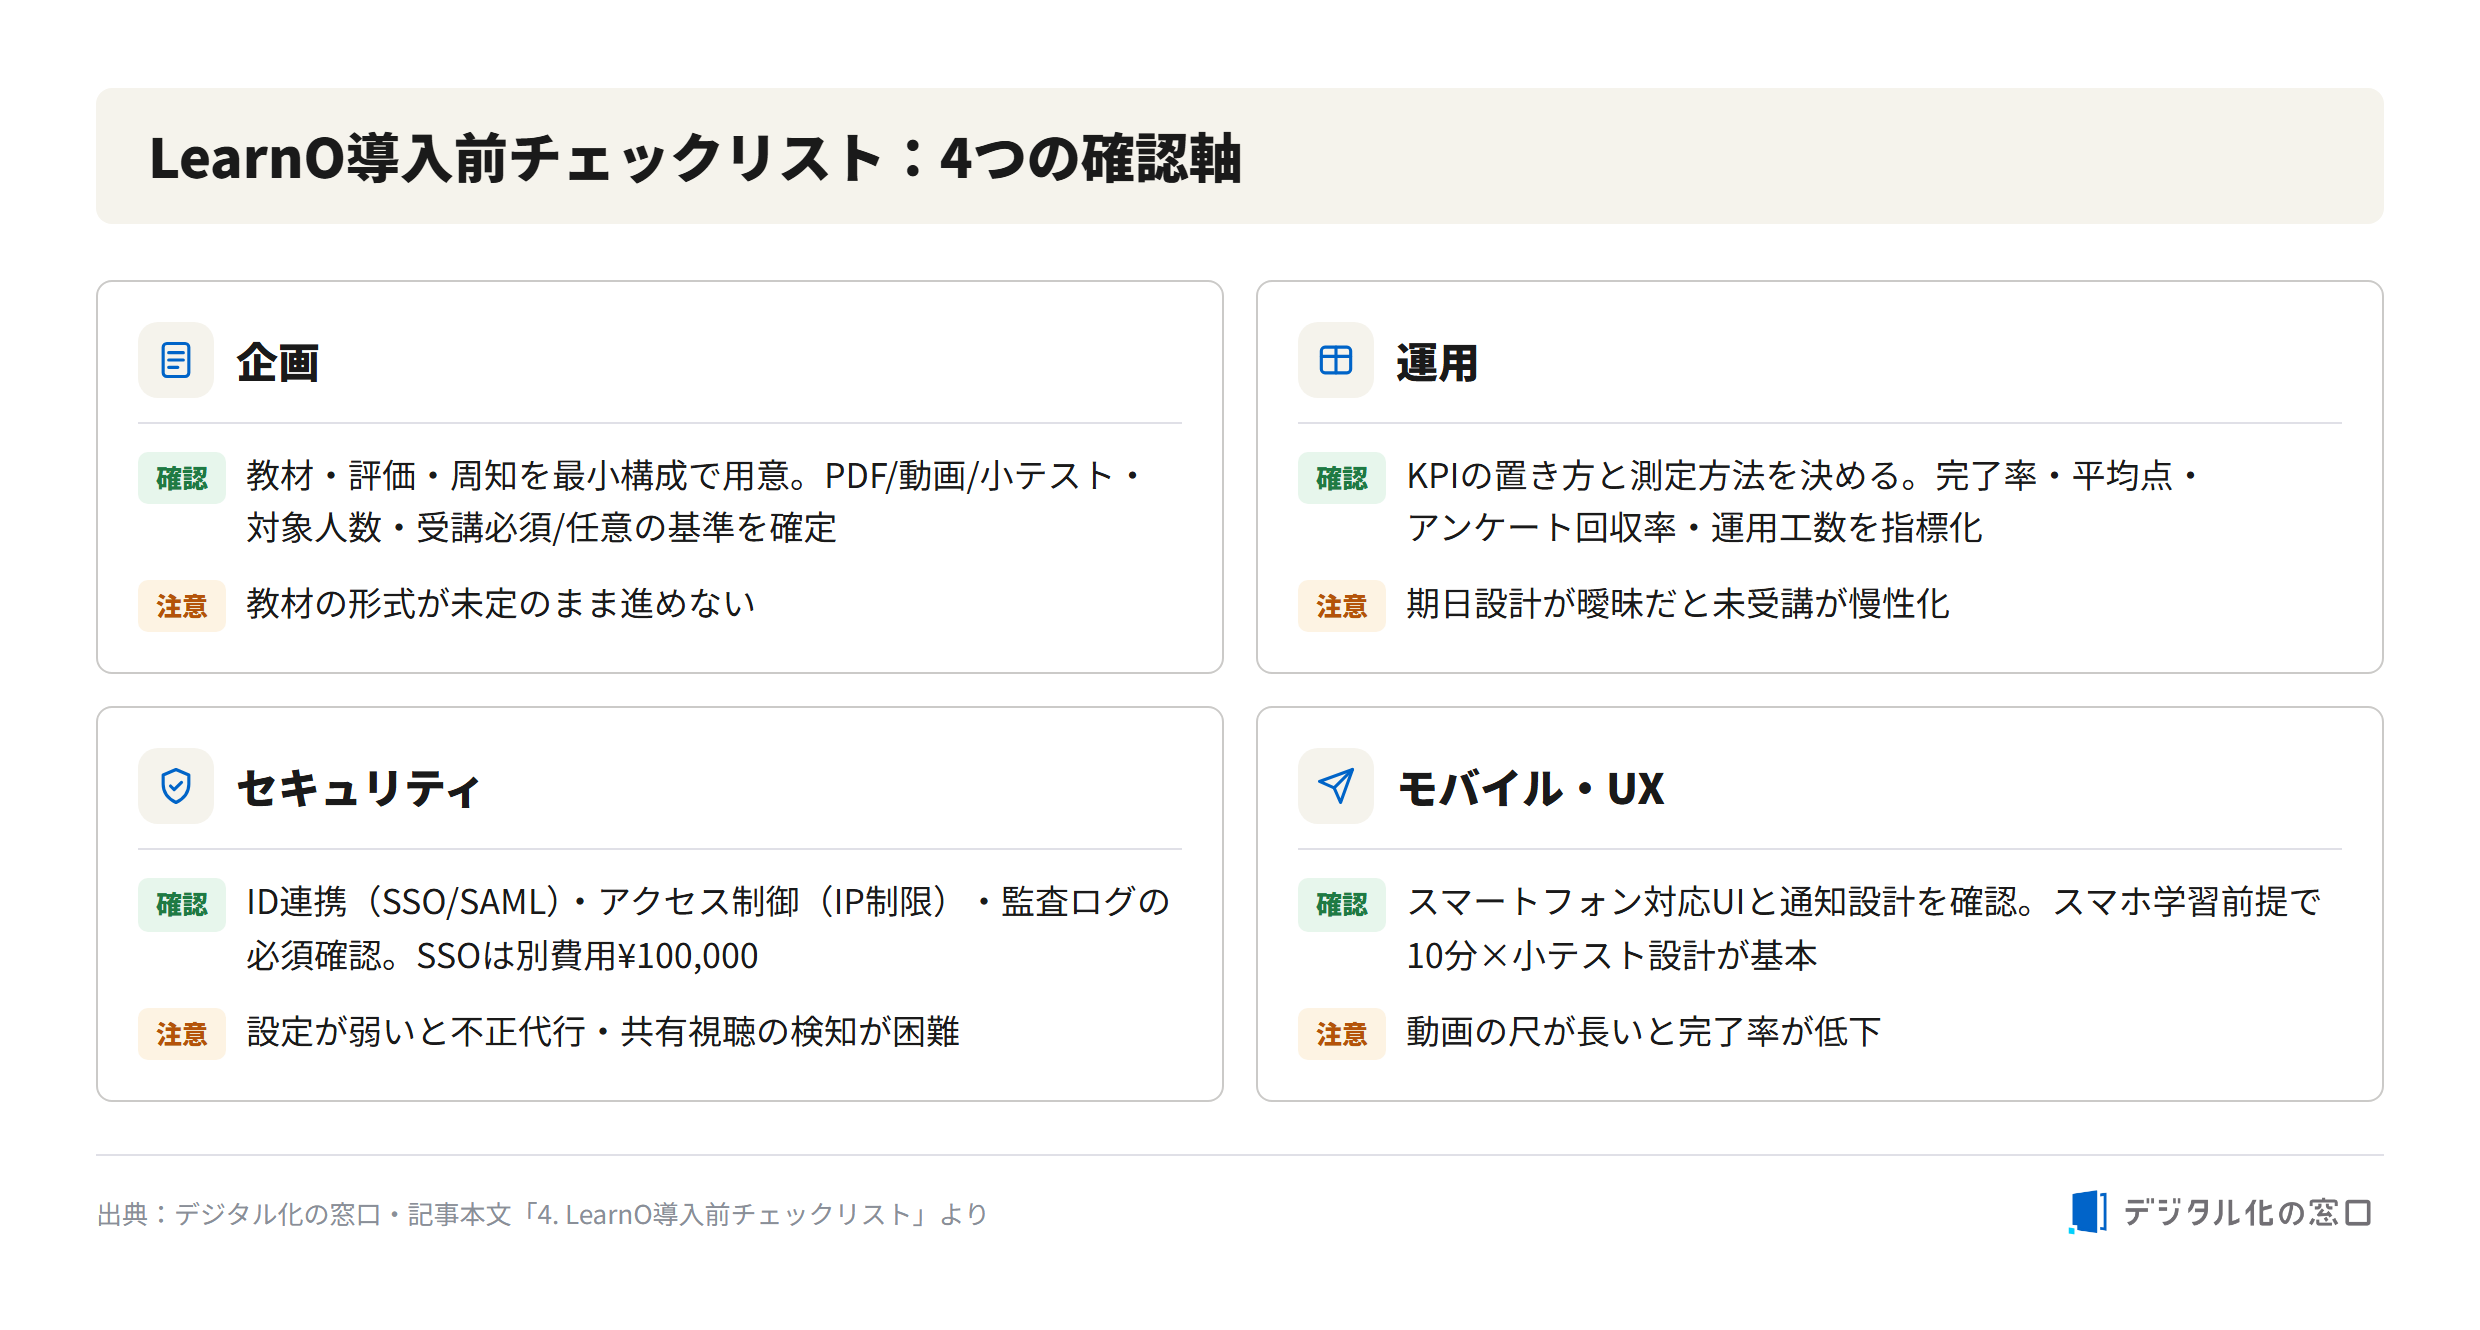Screen dimensions: 2480x1330
Task: Click text KPIの置き方と測定方法を決める
Action: pos(1653,476)
